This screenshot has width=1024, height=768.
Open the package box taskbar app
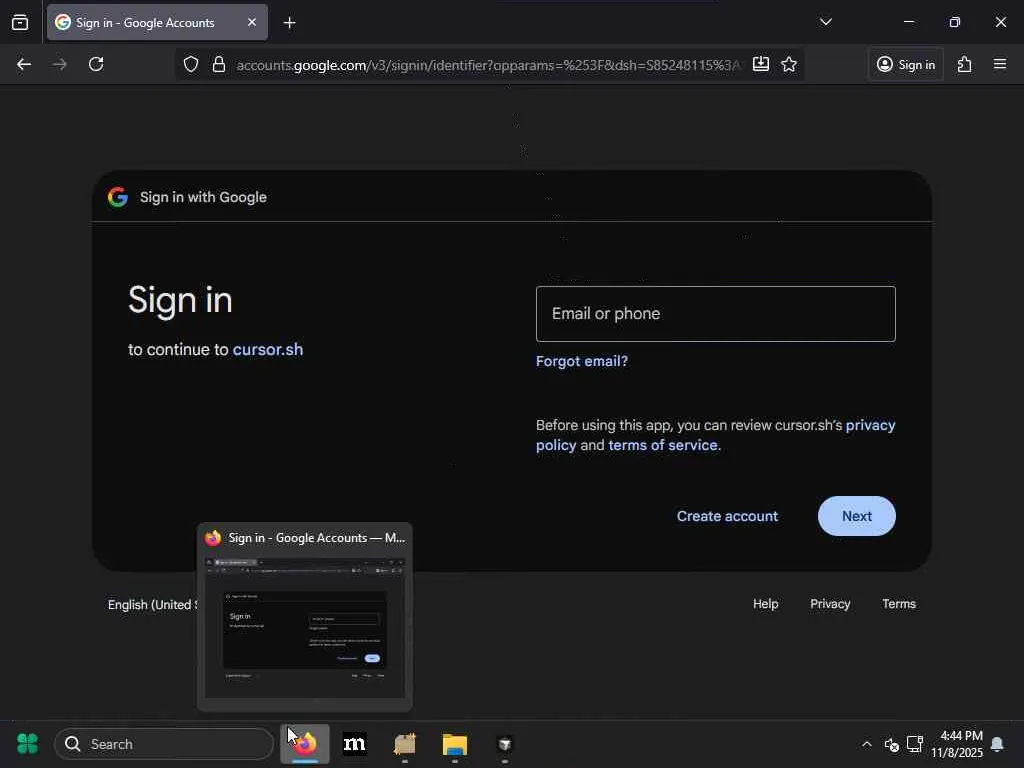pyautogui.click(x=405, y=744)
